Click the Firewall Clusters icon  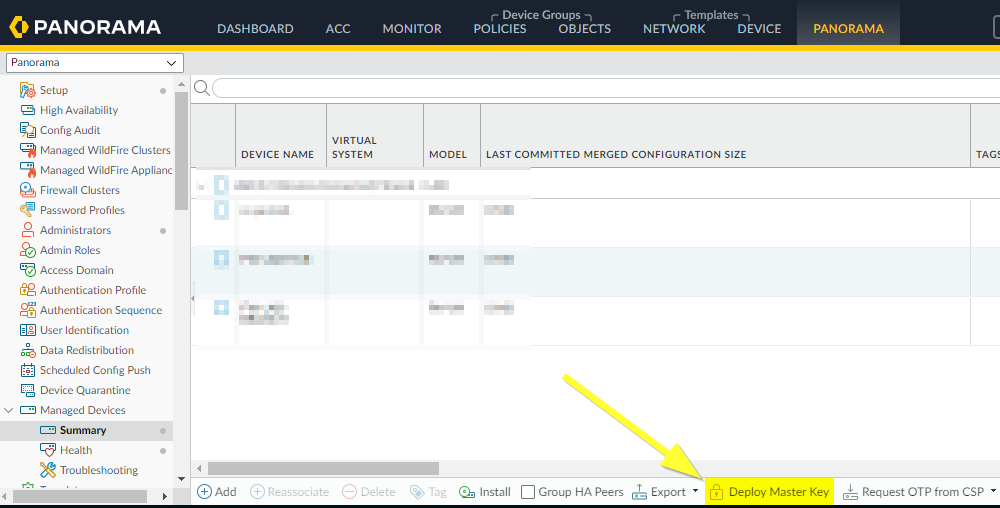coord(27,190)
